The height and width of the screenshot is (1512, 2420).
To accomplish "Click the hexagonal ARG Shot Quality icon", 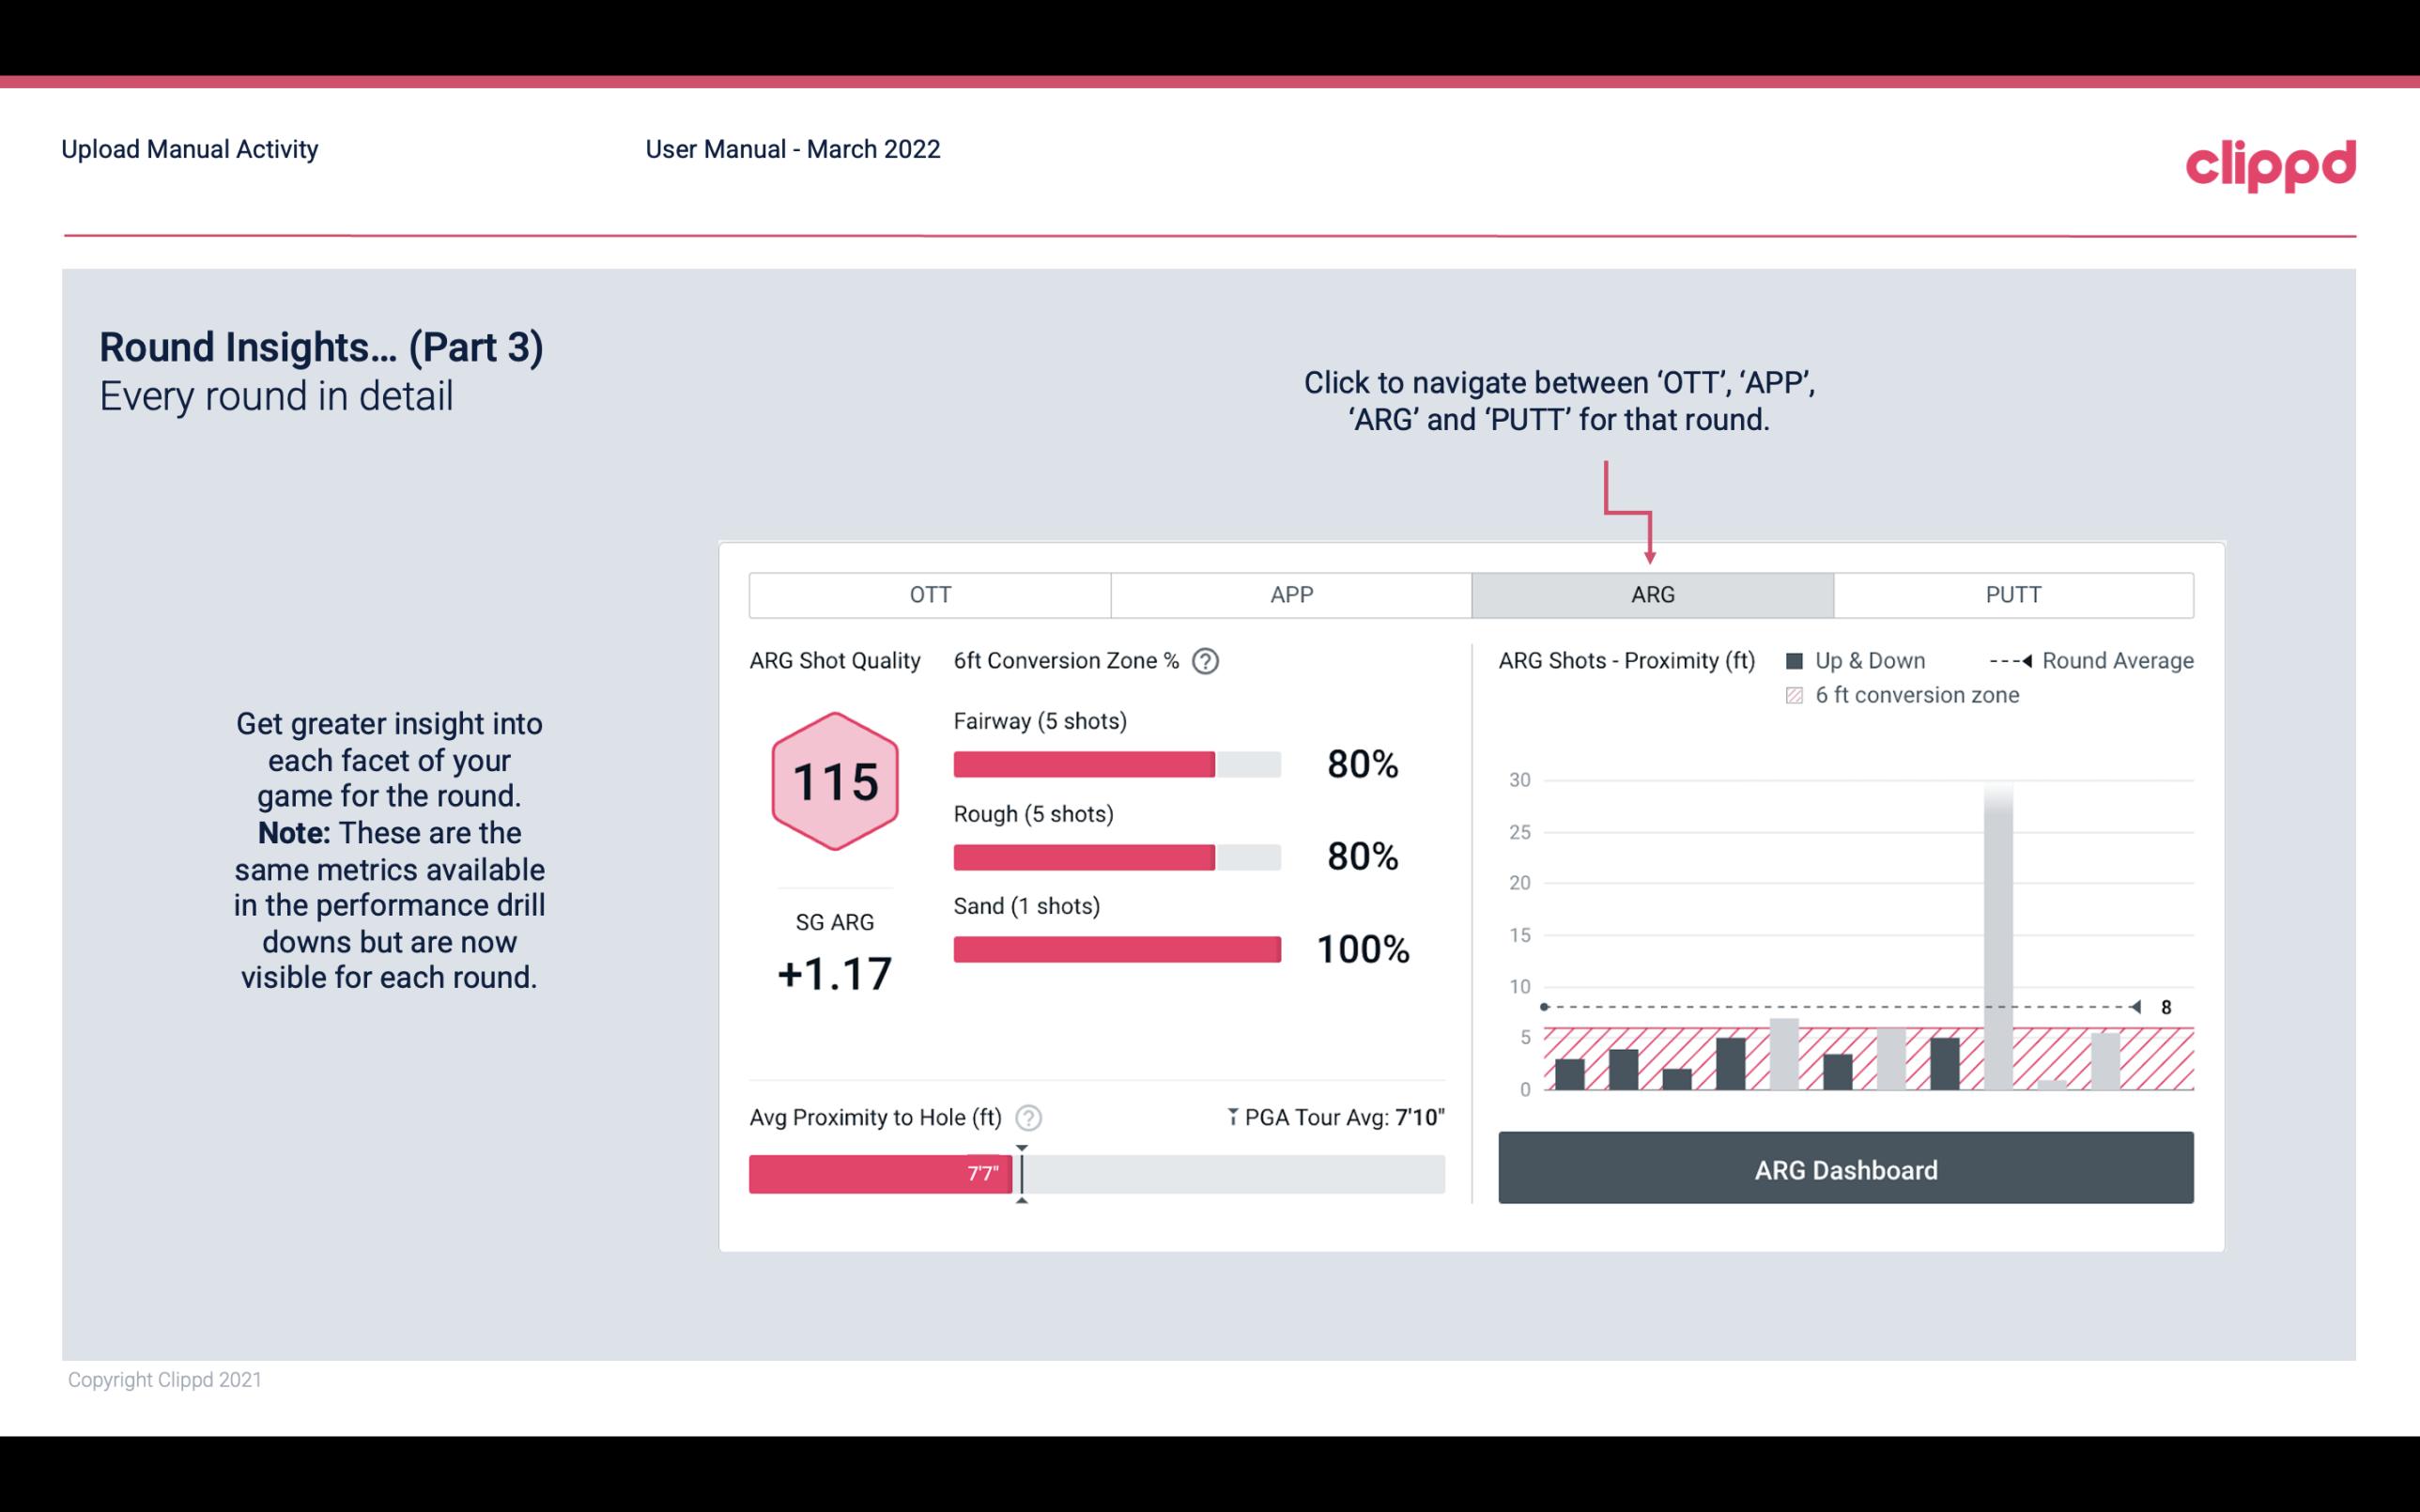I will (834, 780).
